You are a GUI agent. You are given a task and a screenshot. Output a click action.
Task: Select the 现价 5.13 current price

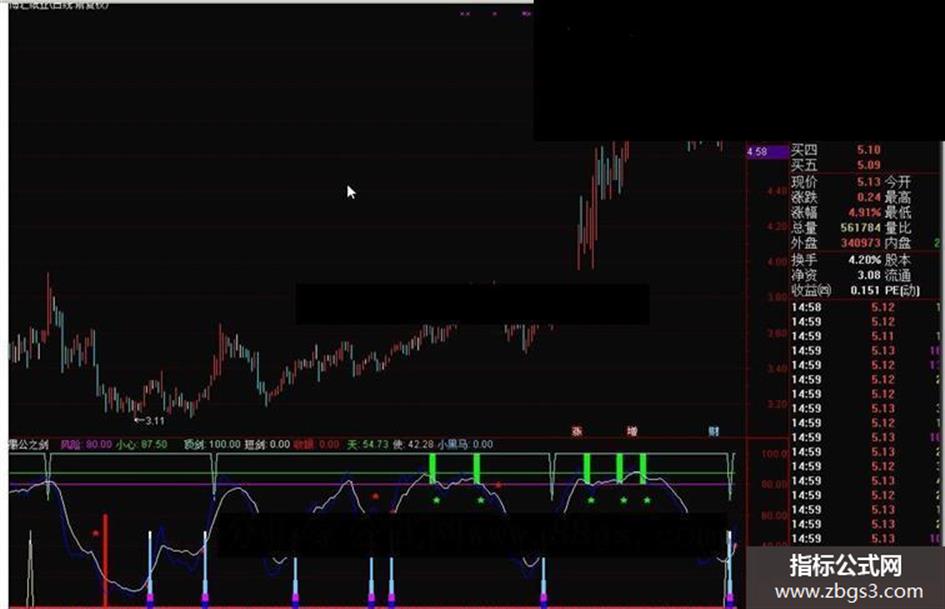coord(836,181)
